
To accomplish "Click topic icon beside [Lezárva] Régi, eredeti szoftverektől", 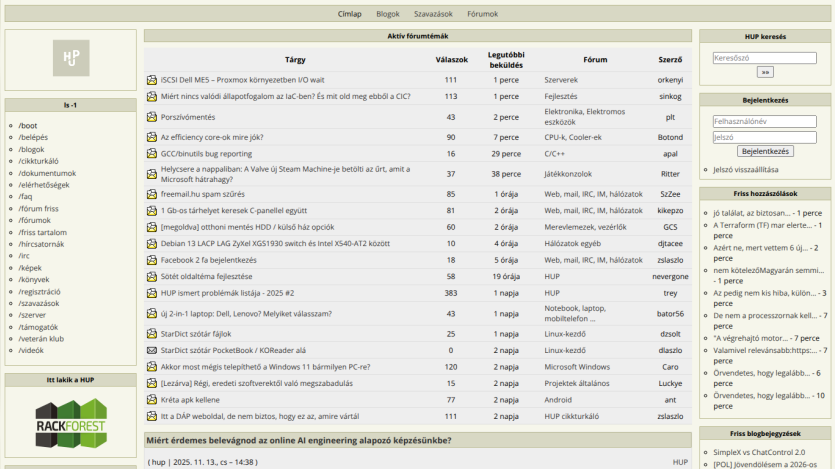I will [x=152, y=383].
